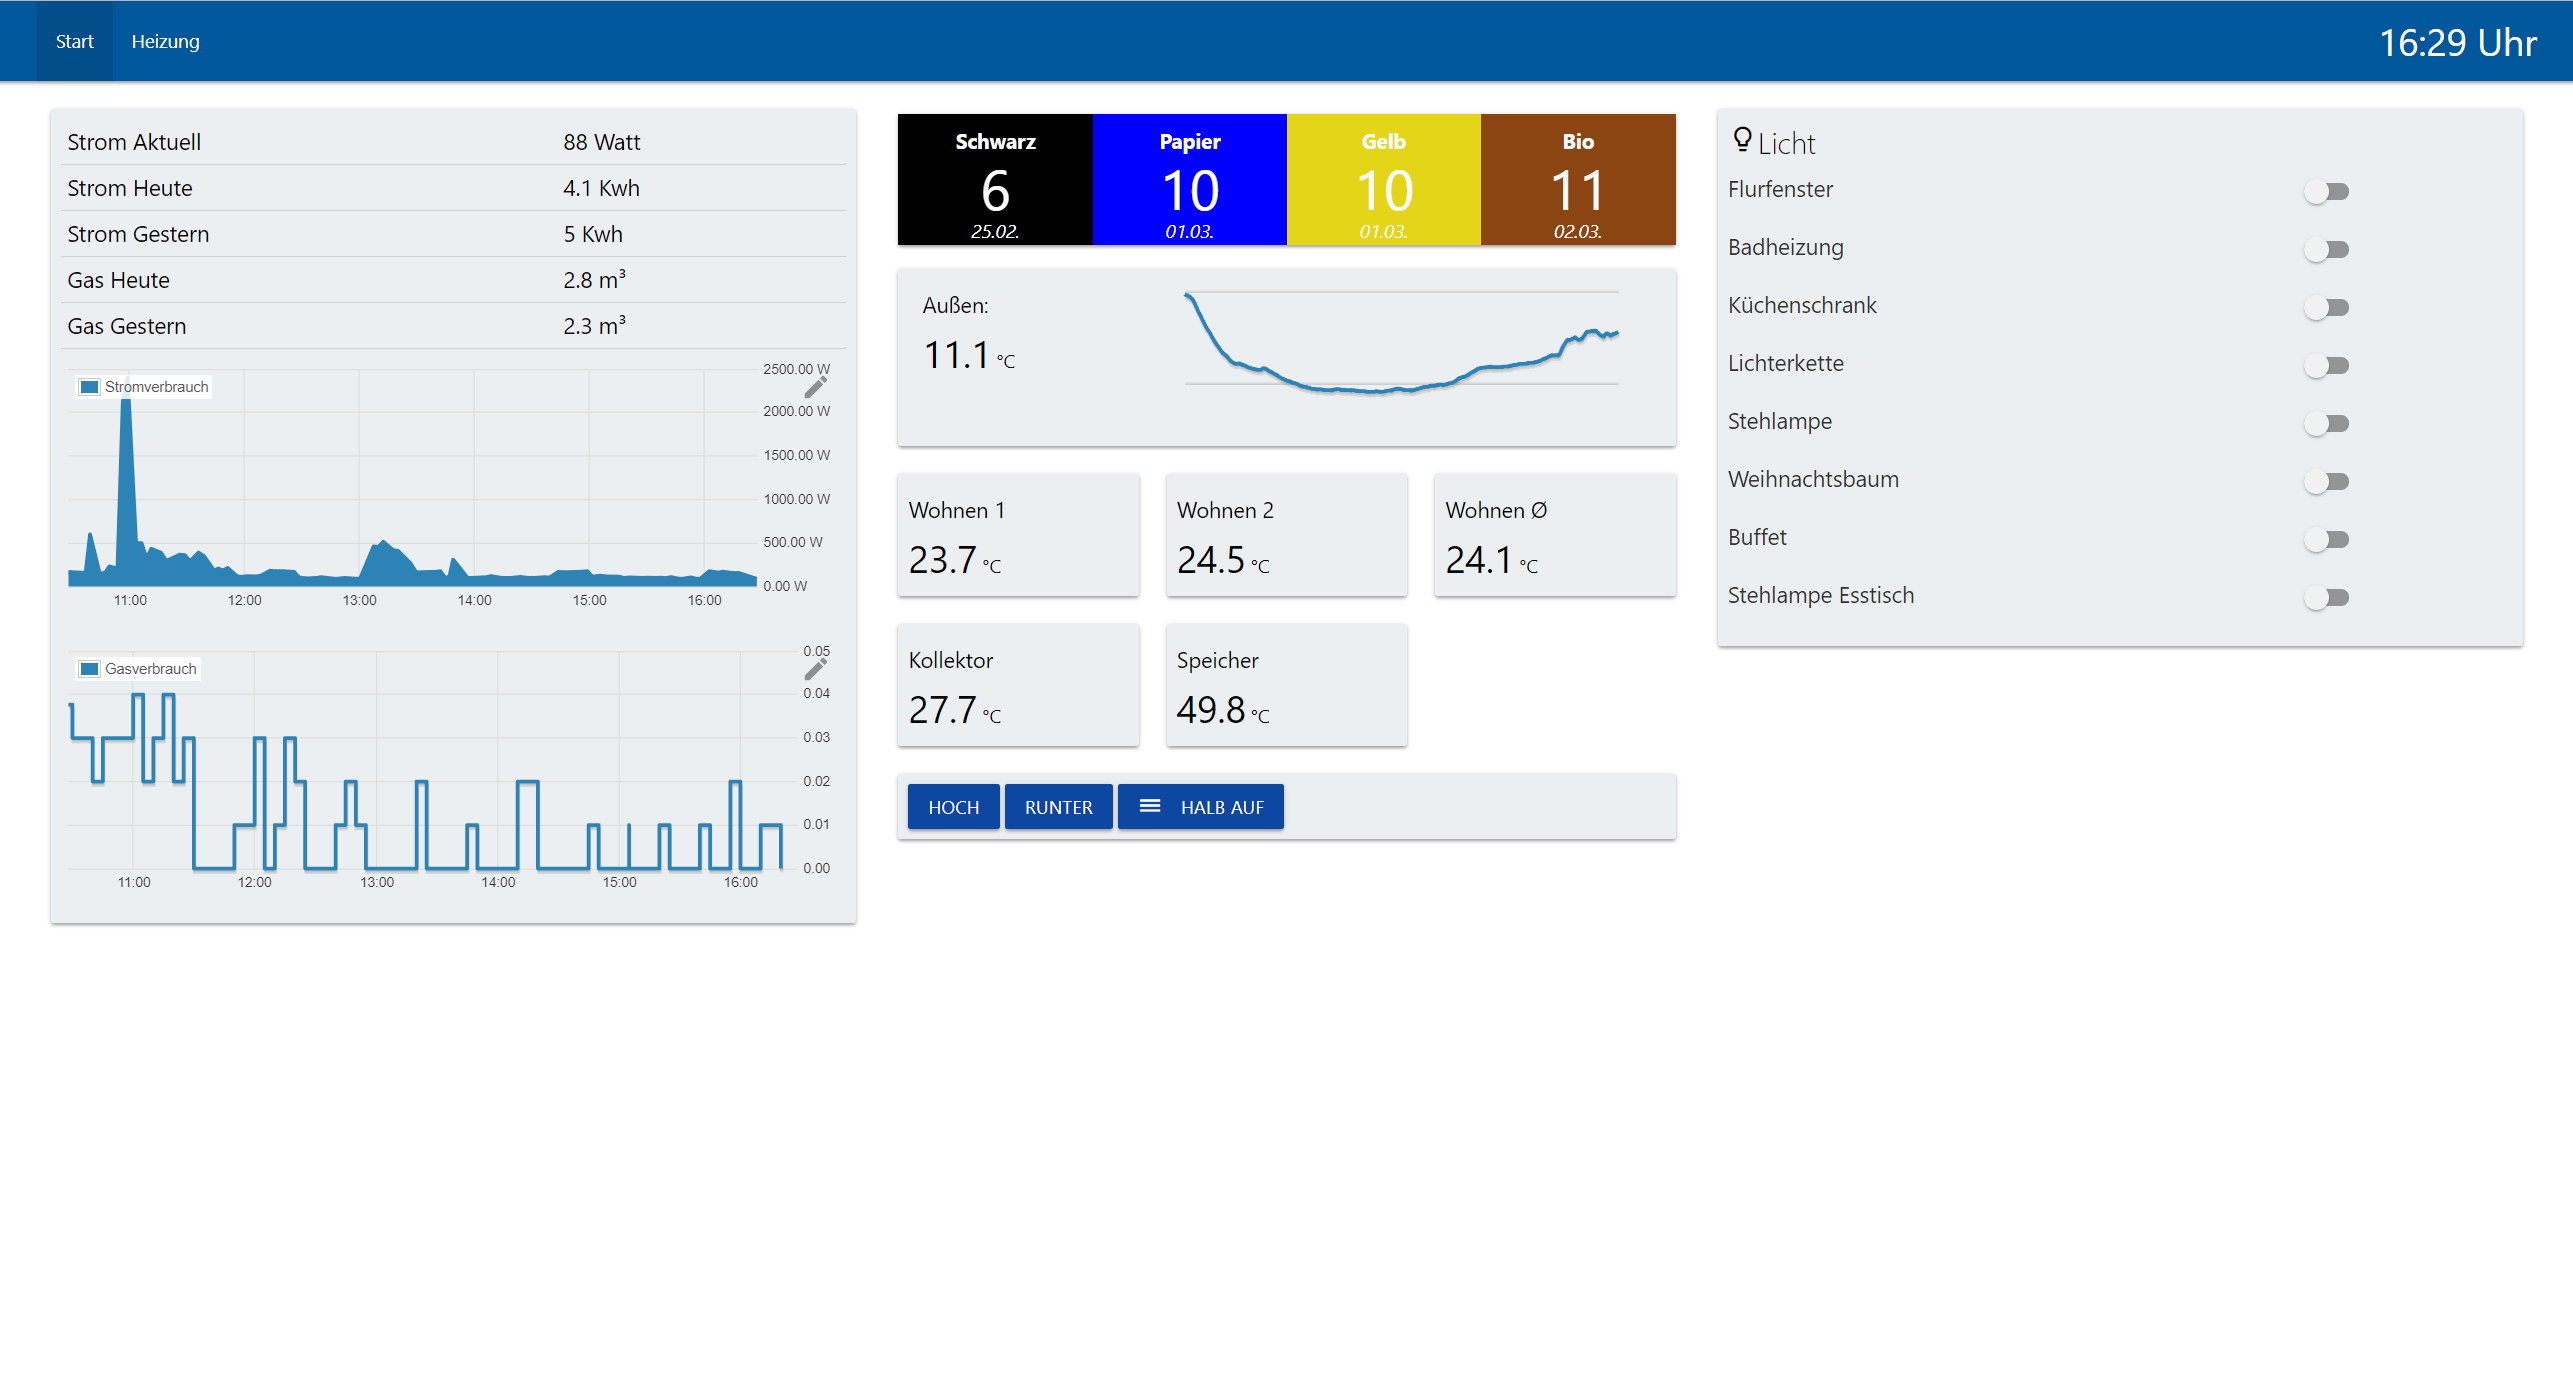2573x1395 pixels.
Task: Enable the Badheizung switch
Action: pyautogui.click(x=2326, y=249)
